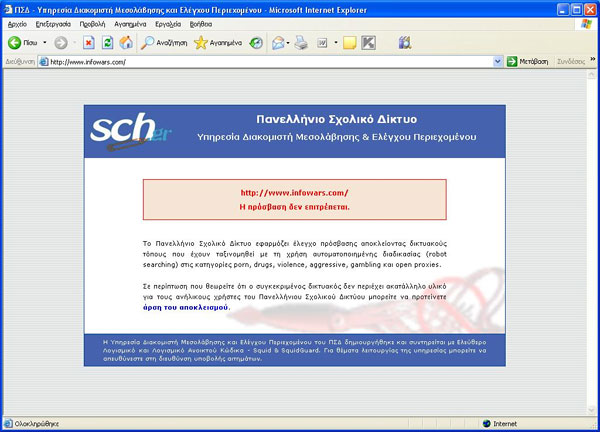Click the scrollbar up arrow

[591, 75]
